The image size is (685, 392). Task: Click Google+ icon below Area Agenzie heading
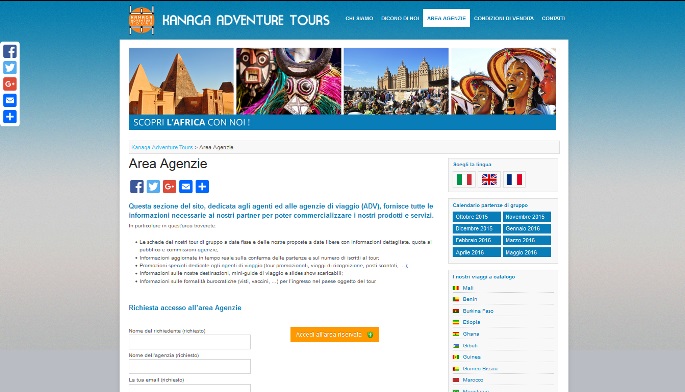click(170, 186)
